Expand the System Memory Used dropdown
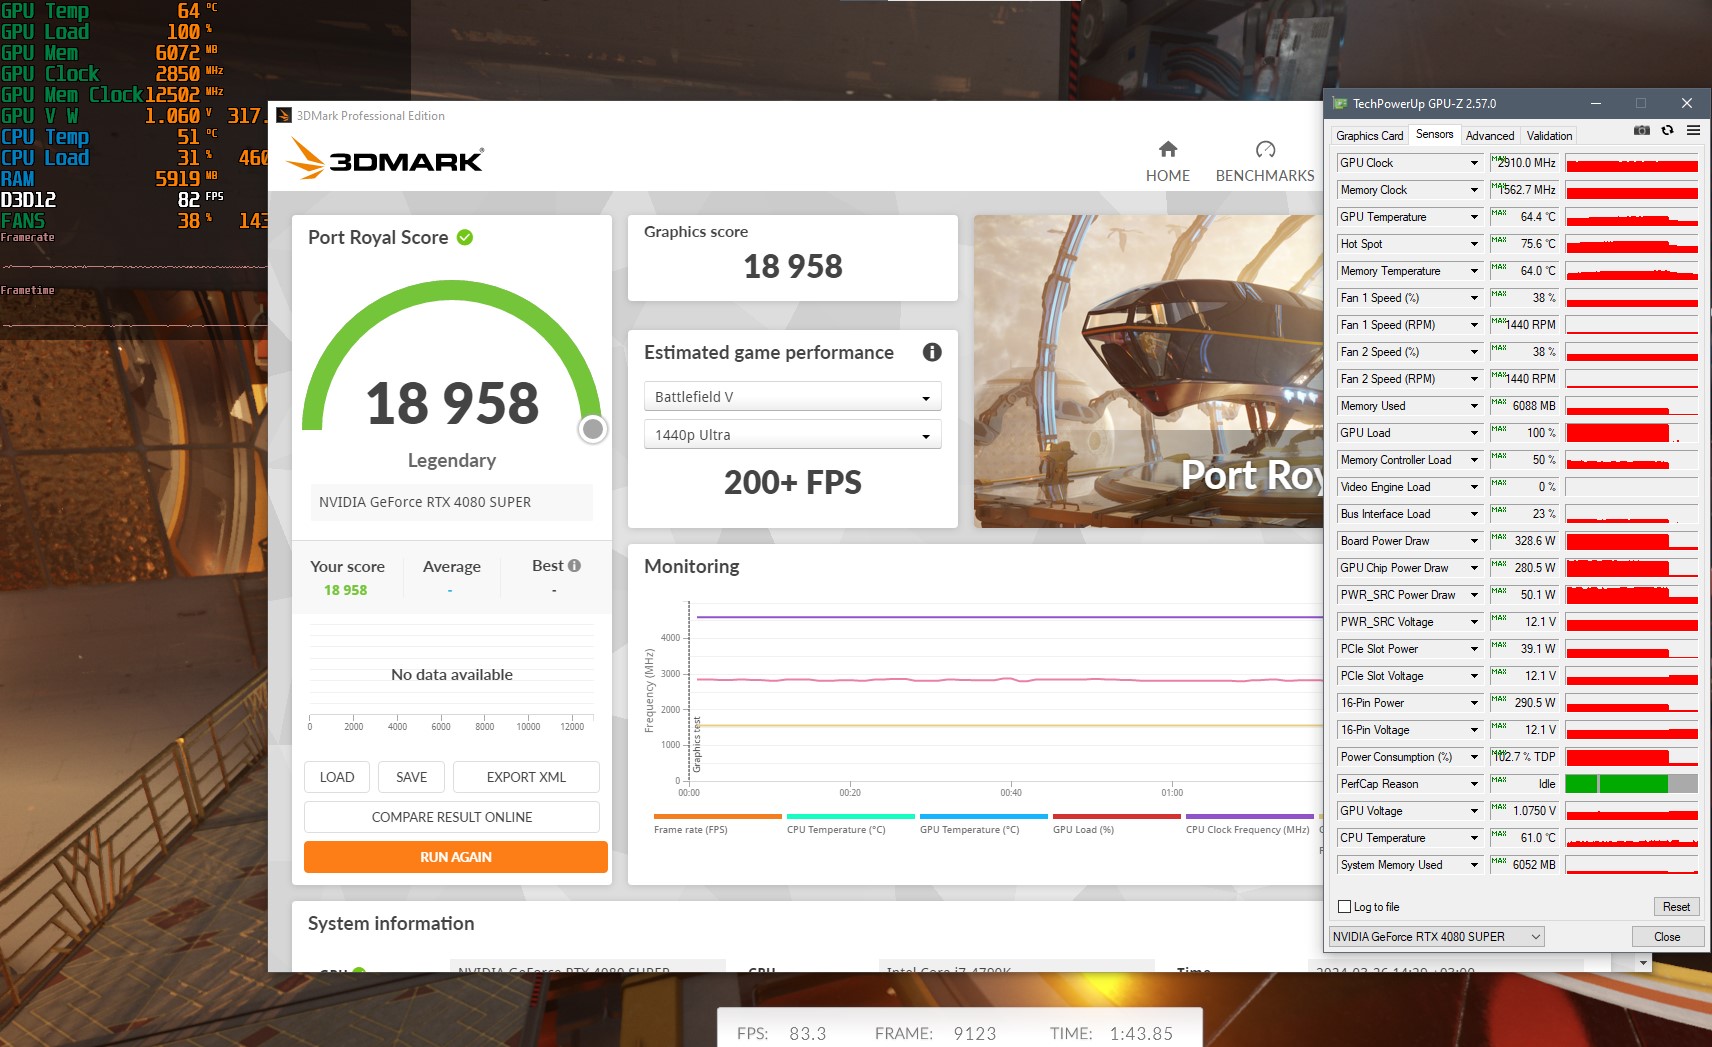1712x1047 pixels. [x=1474, y=865]
